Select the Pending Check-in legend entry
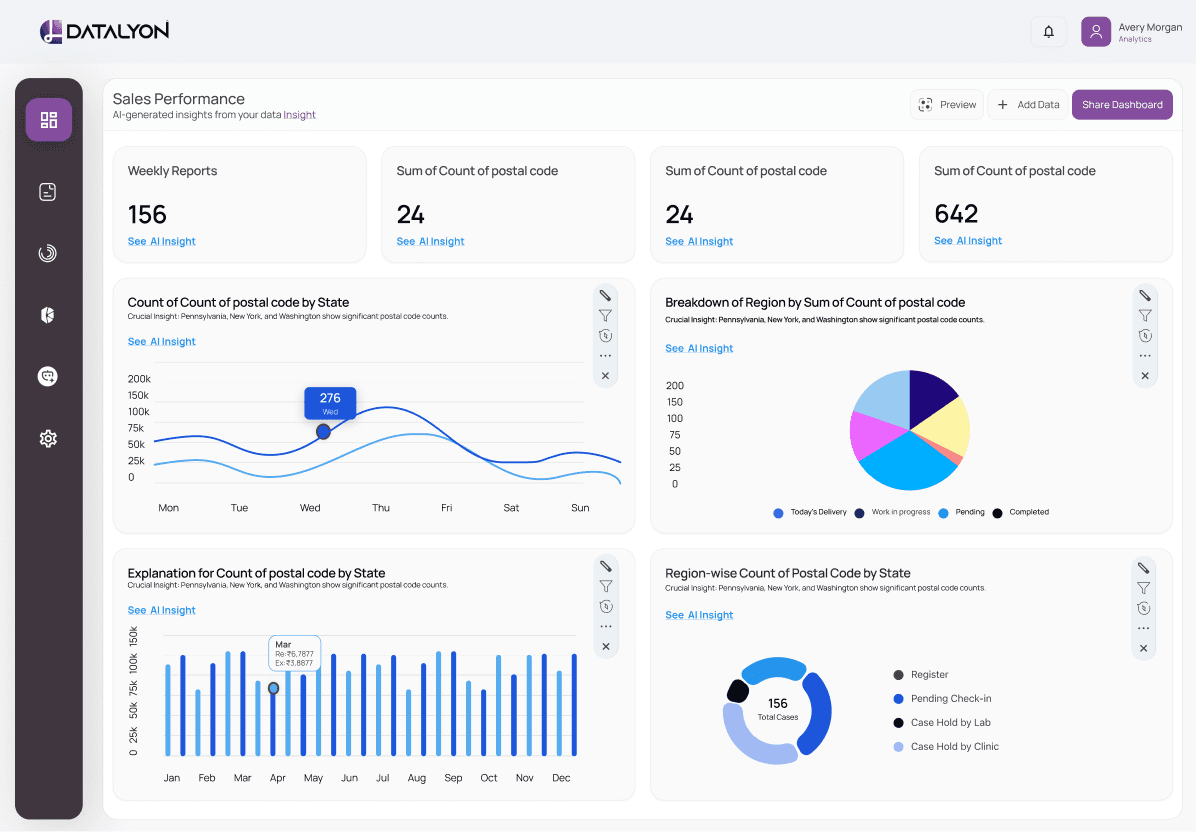This screenshot has height=832, width=1196. pyautogui.click(x=942, y=699)
